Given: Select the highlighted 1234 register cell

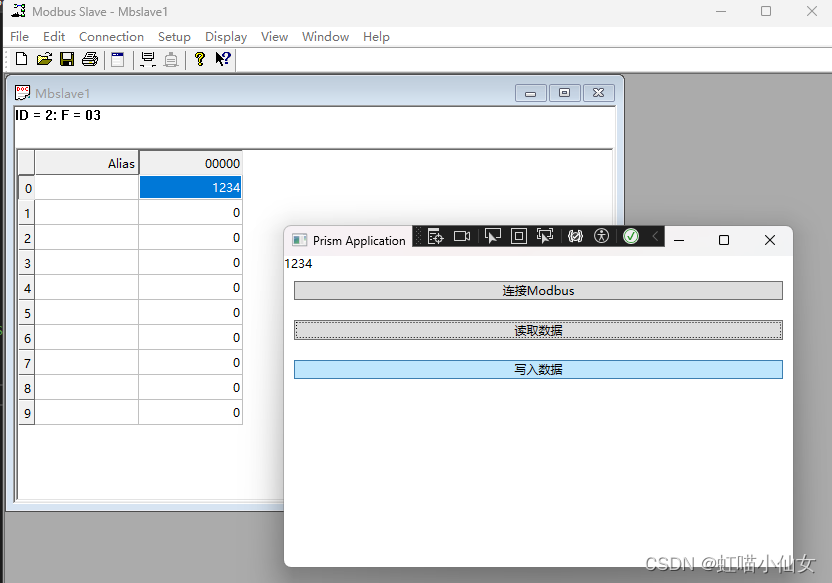Looking at the screenshot, I should (x=190, y=187).
